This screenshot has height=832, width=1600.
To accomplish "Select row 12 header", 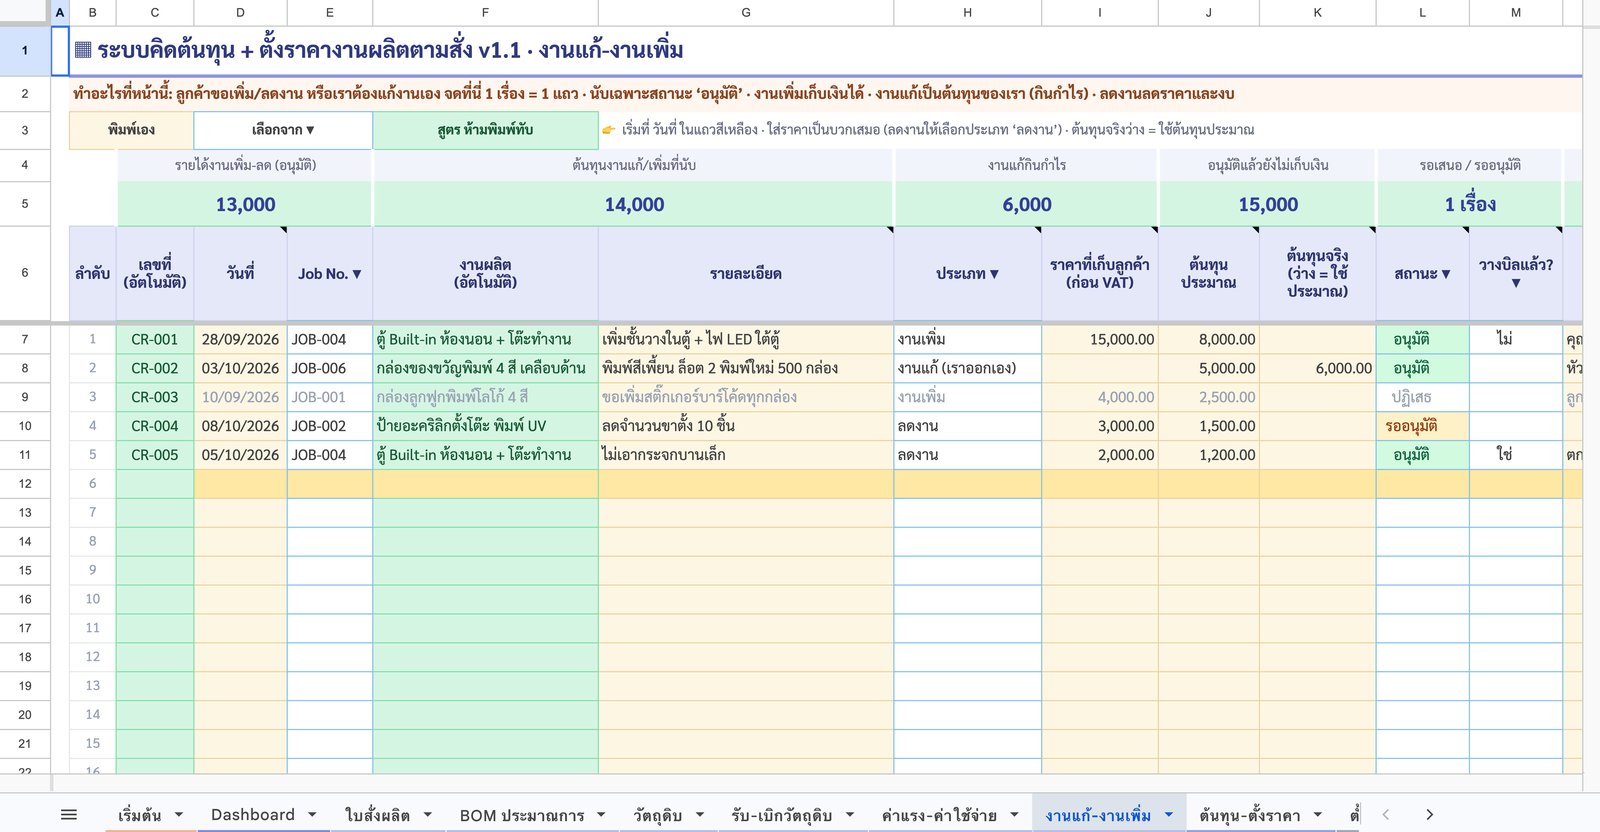I will click(x=25, y=484).
